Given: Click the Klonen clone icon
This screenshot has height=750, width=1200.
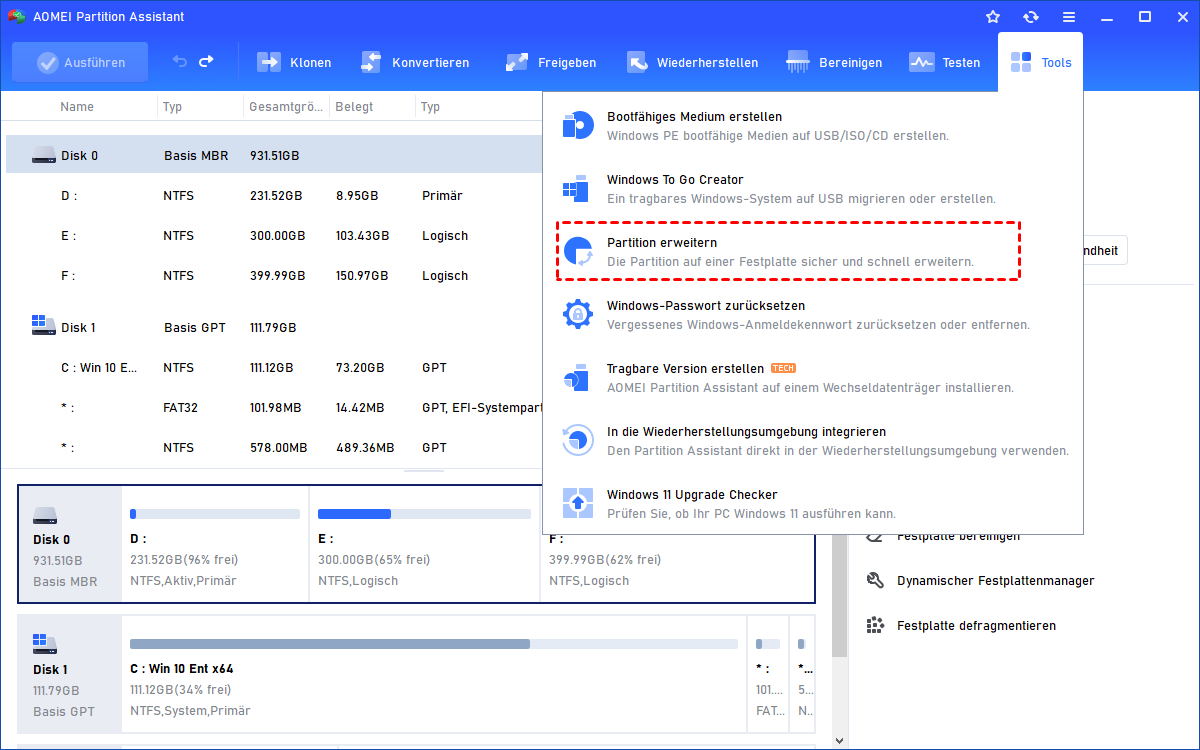Looking at the screenshot, I should coord(270,62).
